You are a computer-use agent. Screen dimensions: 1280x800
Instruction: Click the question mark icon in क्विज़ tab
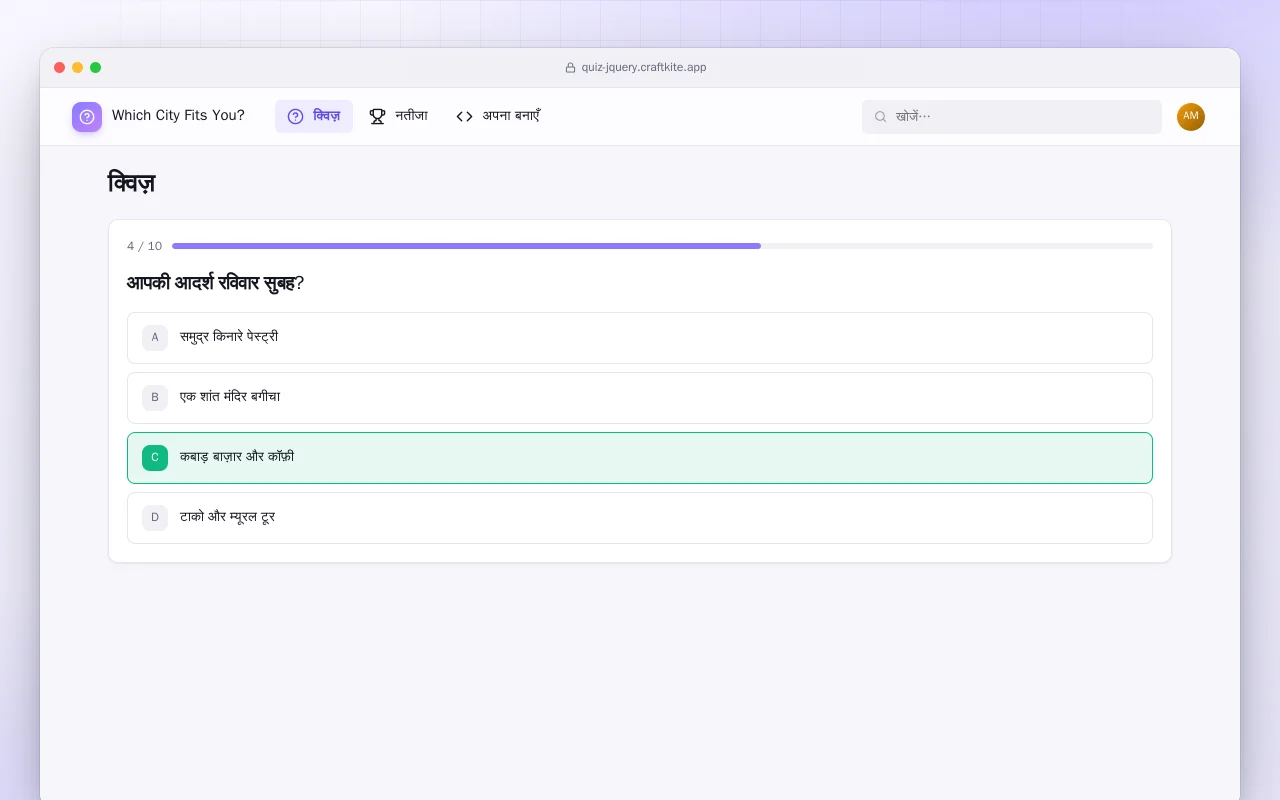pyautogui.click(x=295, y=116)
